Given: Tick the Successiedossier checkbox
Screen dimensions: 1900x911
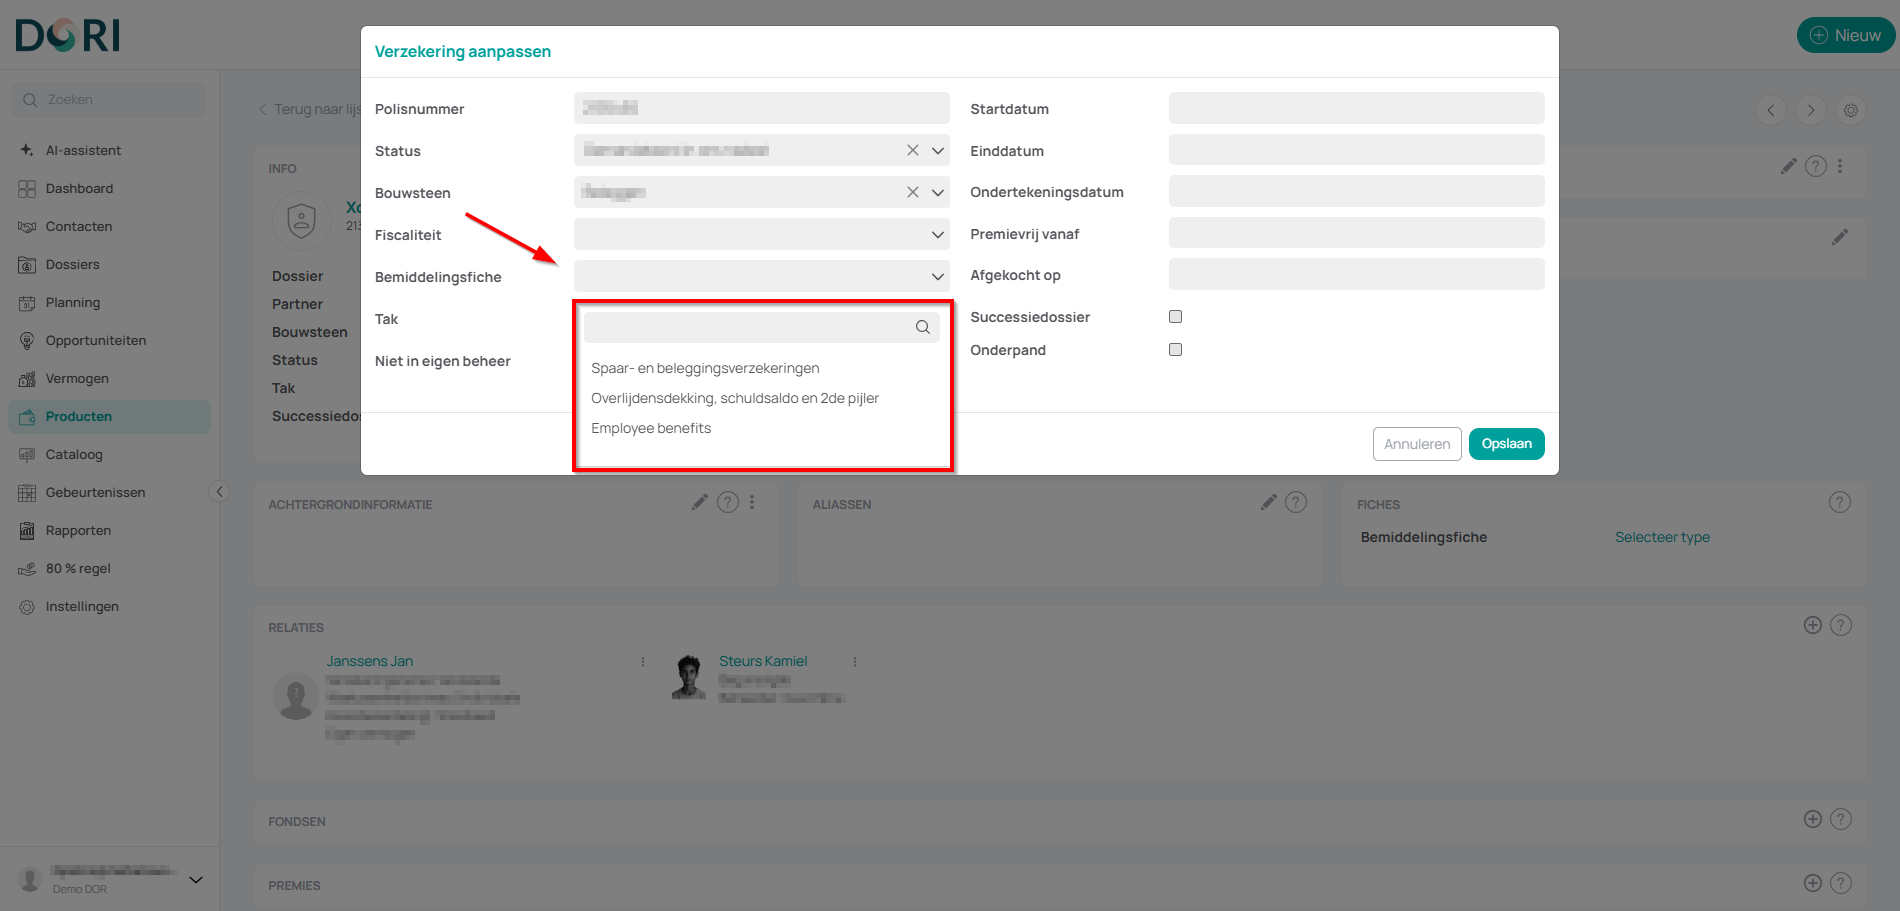Looking at the screenshot, I should (x=1175, y=316).
